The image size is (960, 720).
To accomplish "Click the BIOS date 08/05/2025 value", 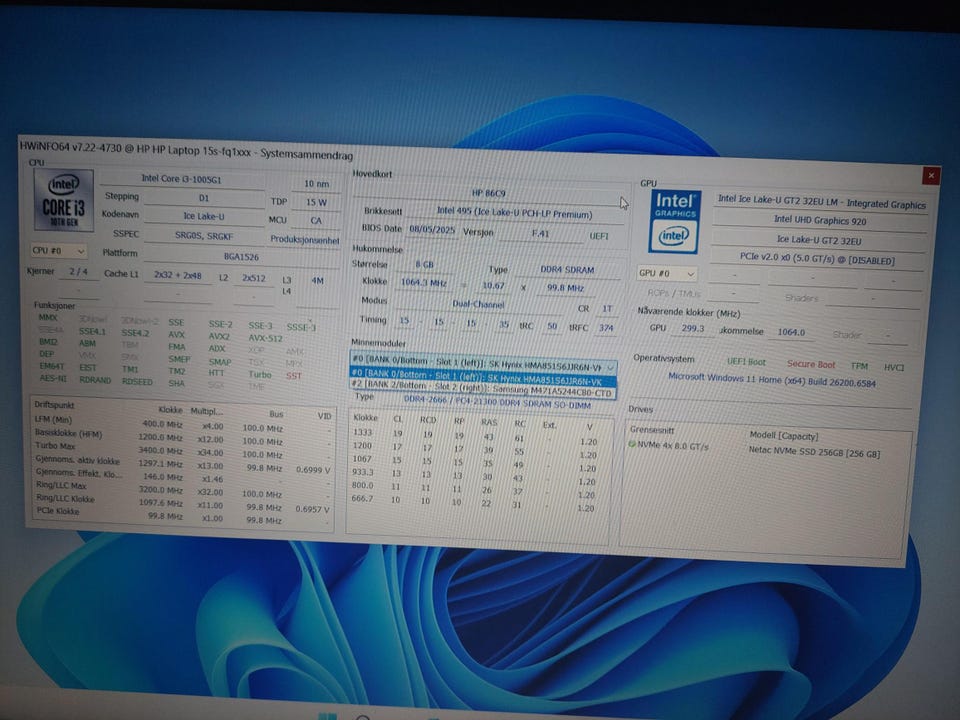I will pos(432,229).
